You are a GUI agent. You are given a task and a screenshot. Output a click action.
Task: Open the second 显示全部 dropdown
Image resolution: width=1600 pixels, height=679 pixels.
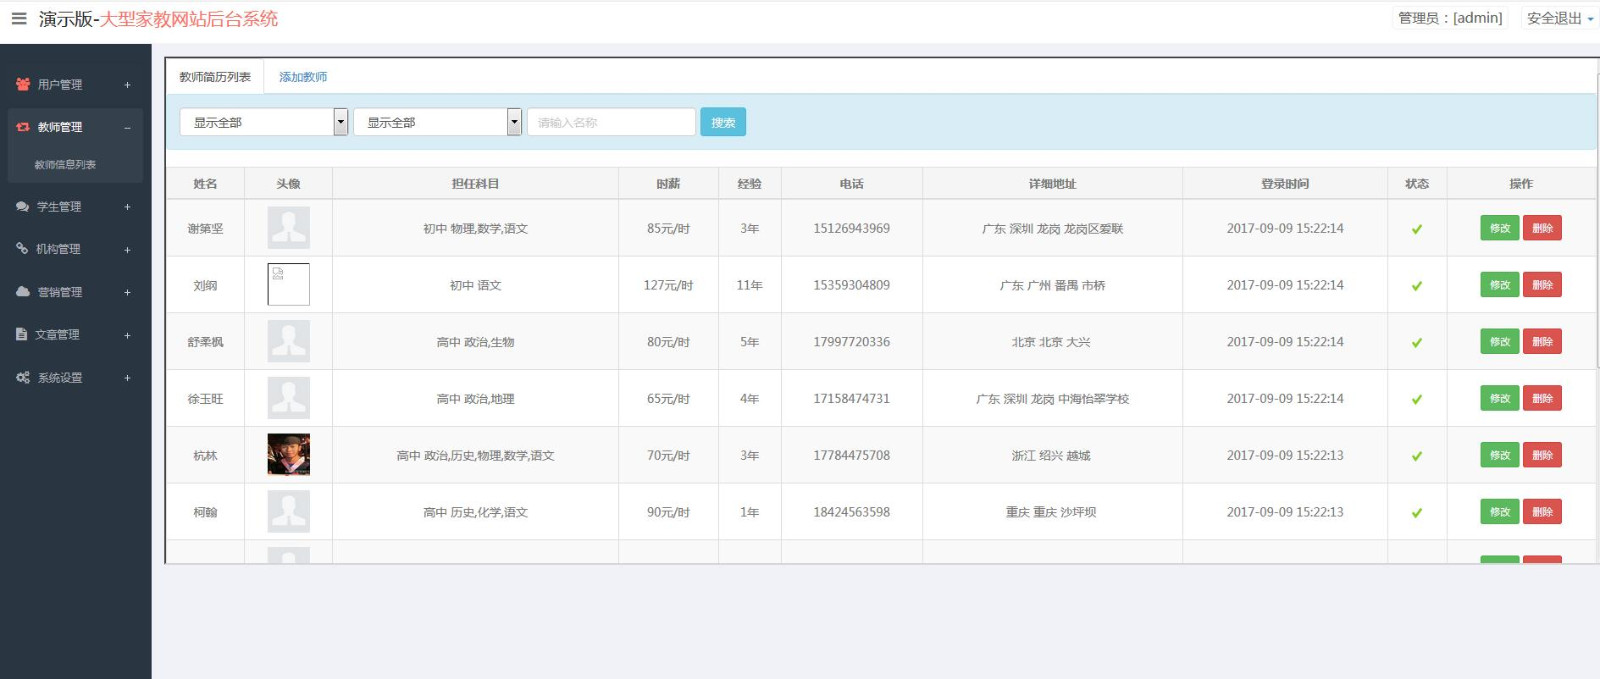[437, 122]
